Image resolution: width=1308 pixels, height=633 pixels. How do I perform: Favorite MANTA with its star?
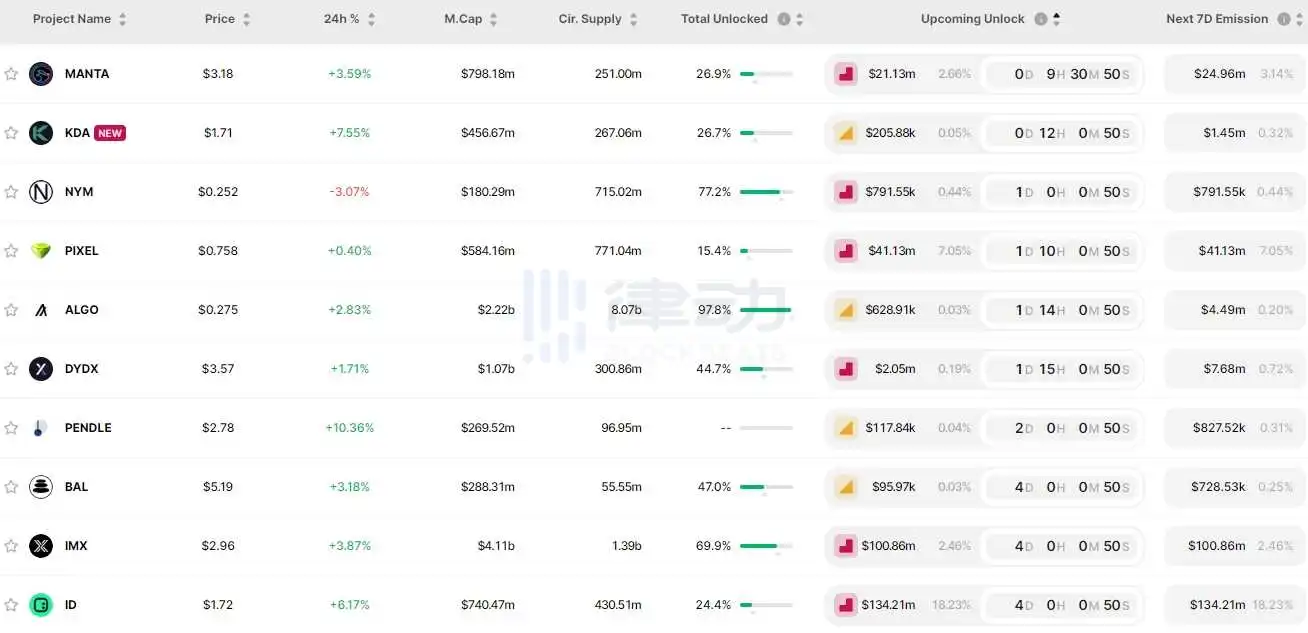click(11, 74)
